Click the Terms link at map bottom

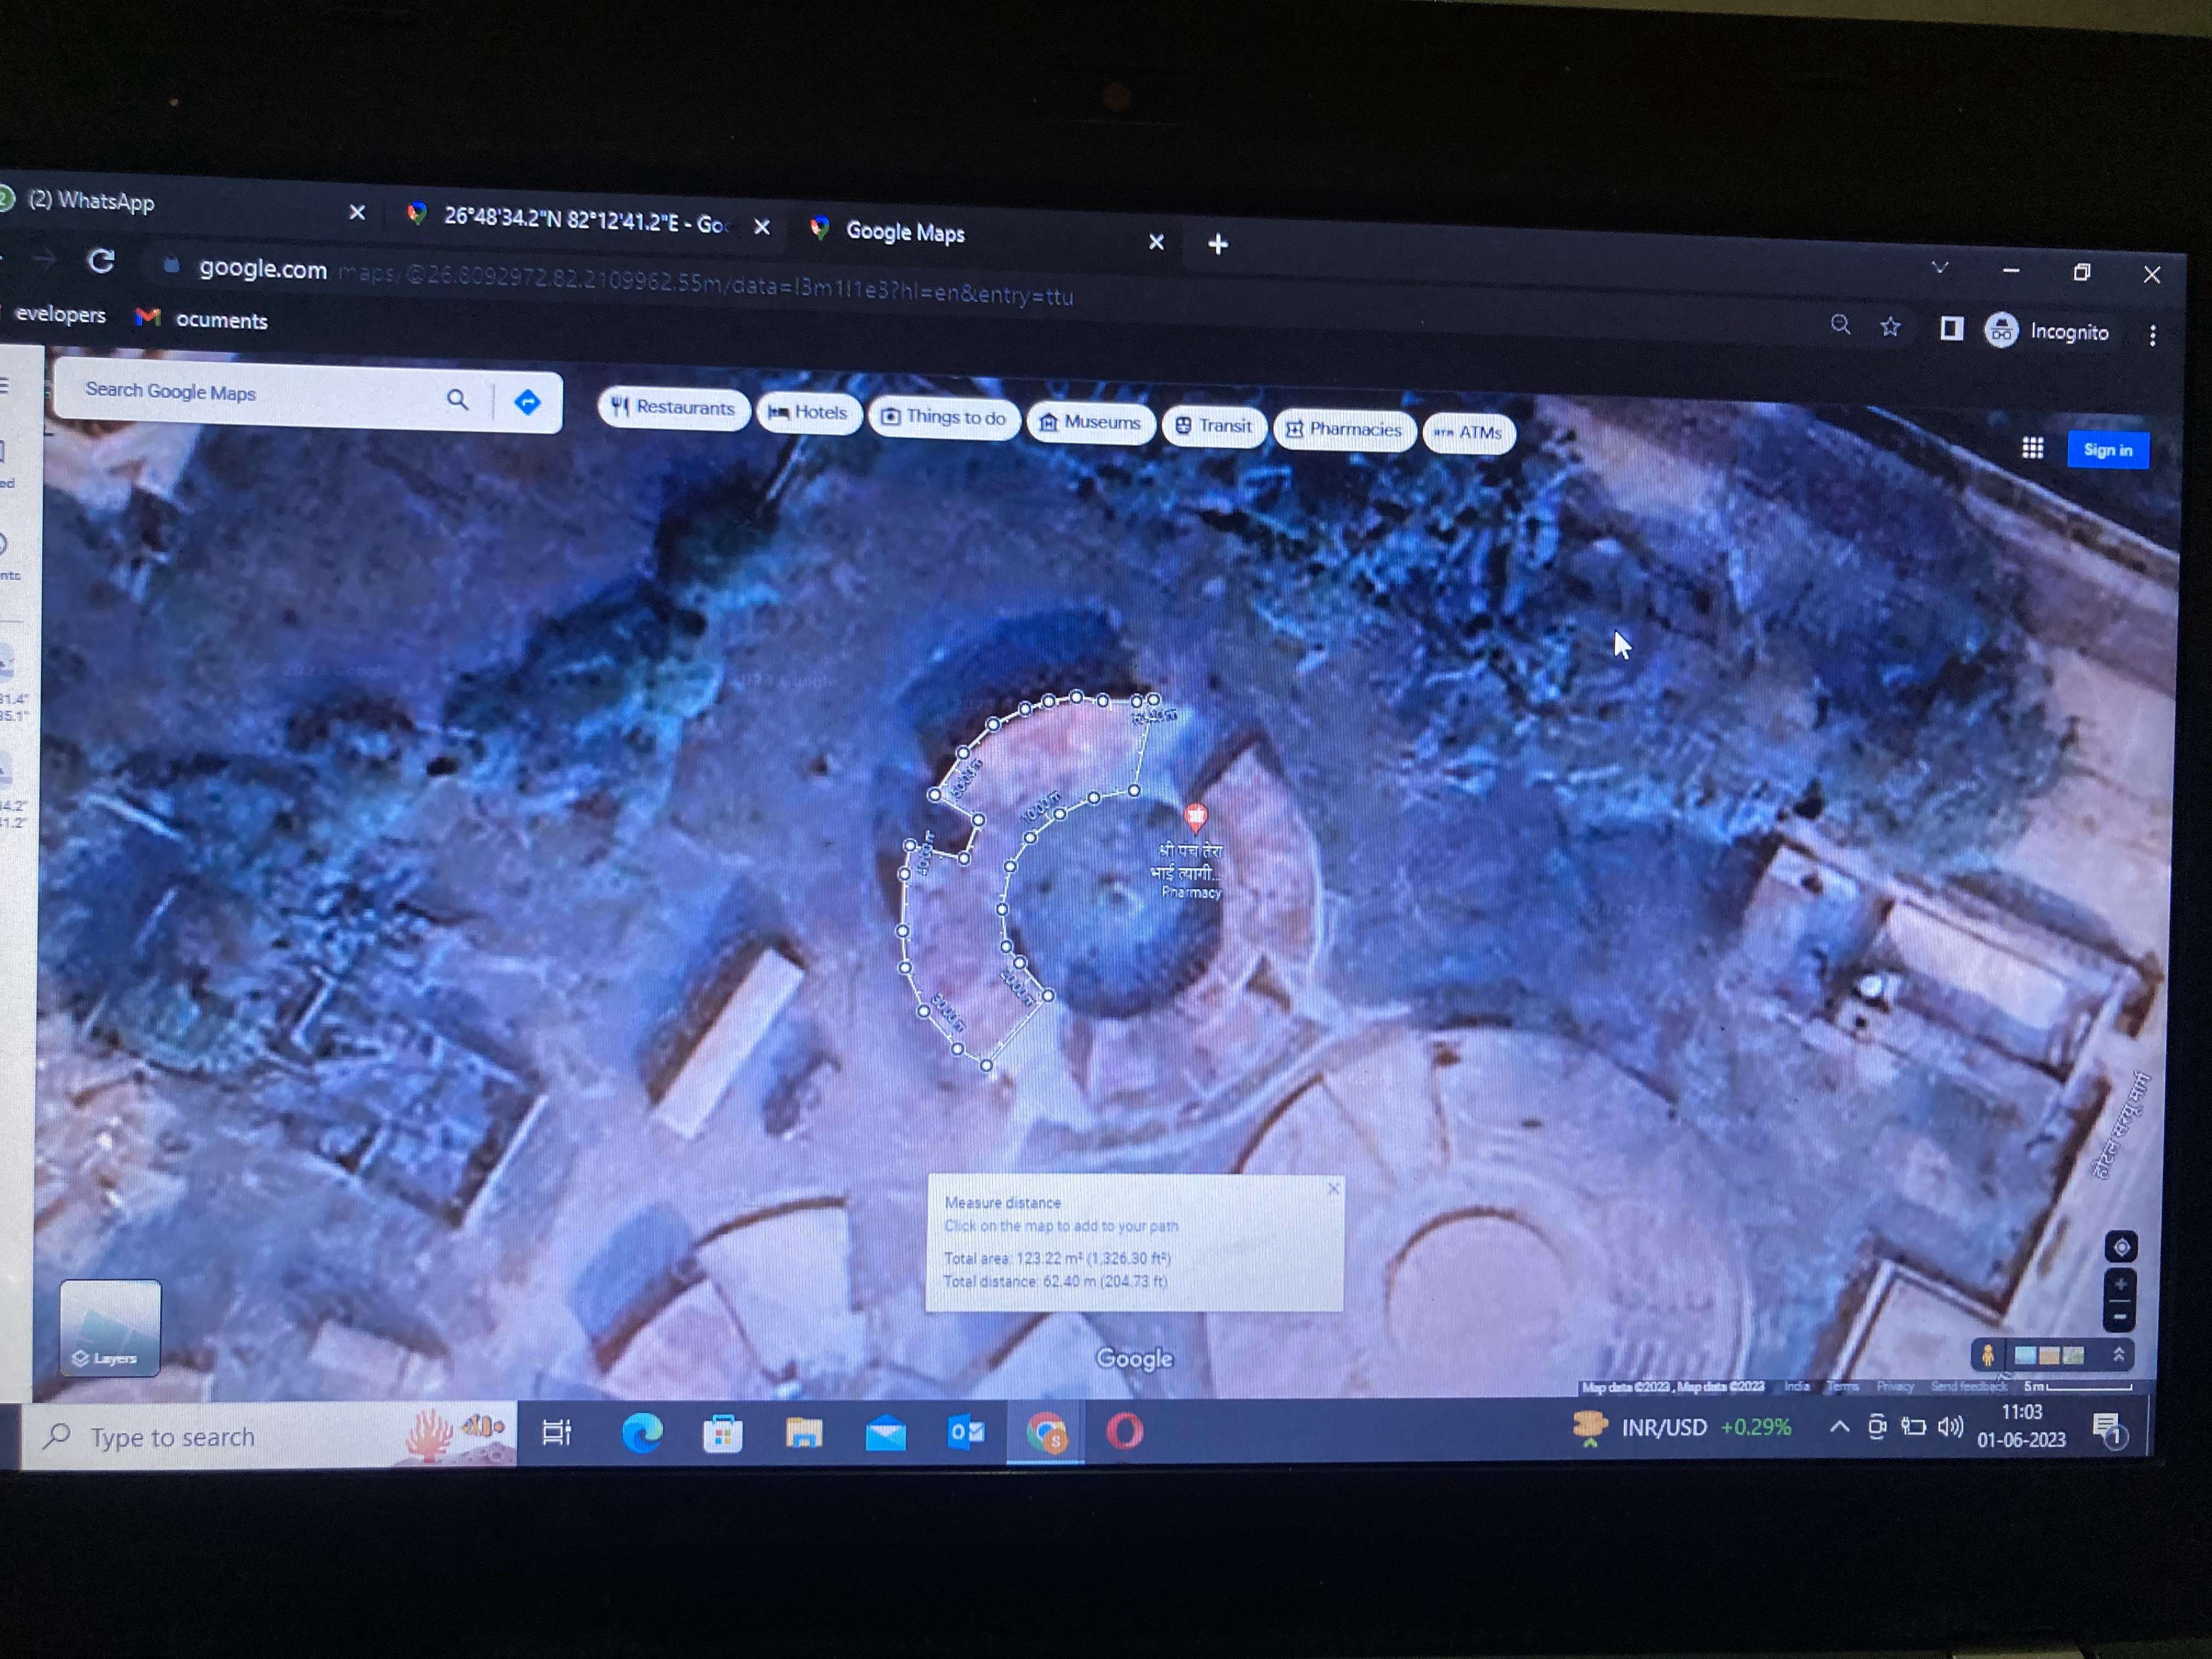tap(1842, 1386)
